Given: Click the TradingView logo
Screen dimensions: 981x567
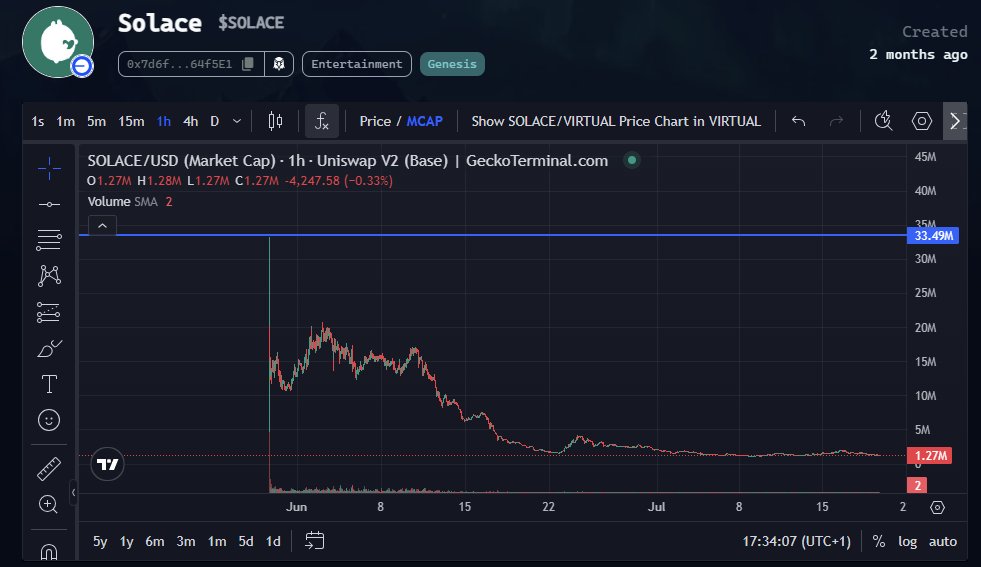Looking at the screenshot, I should [108, 464].
